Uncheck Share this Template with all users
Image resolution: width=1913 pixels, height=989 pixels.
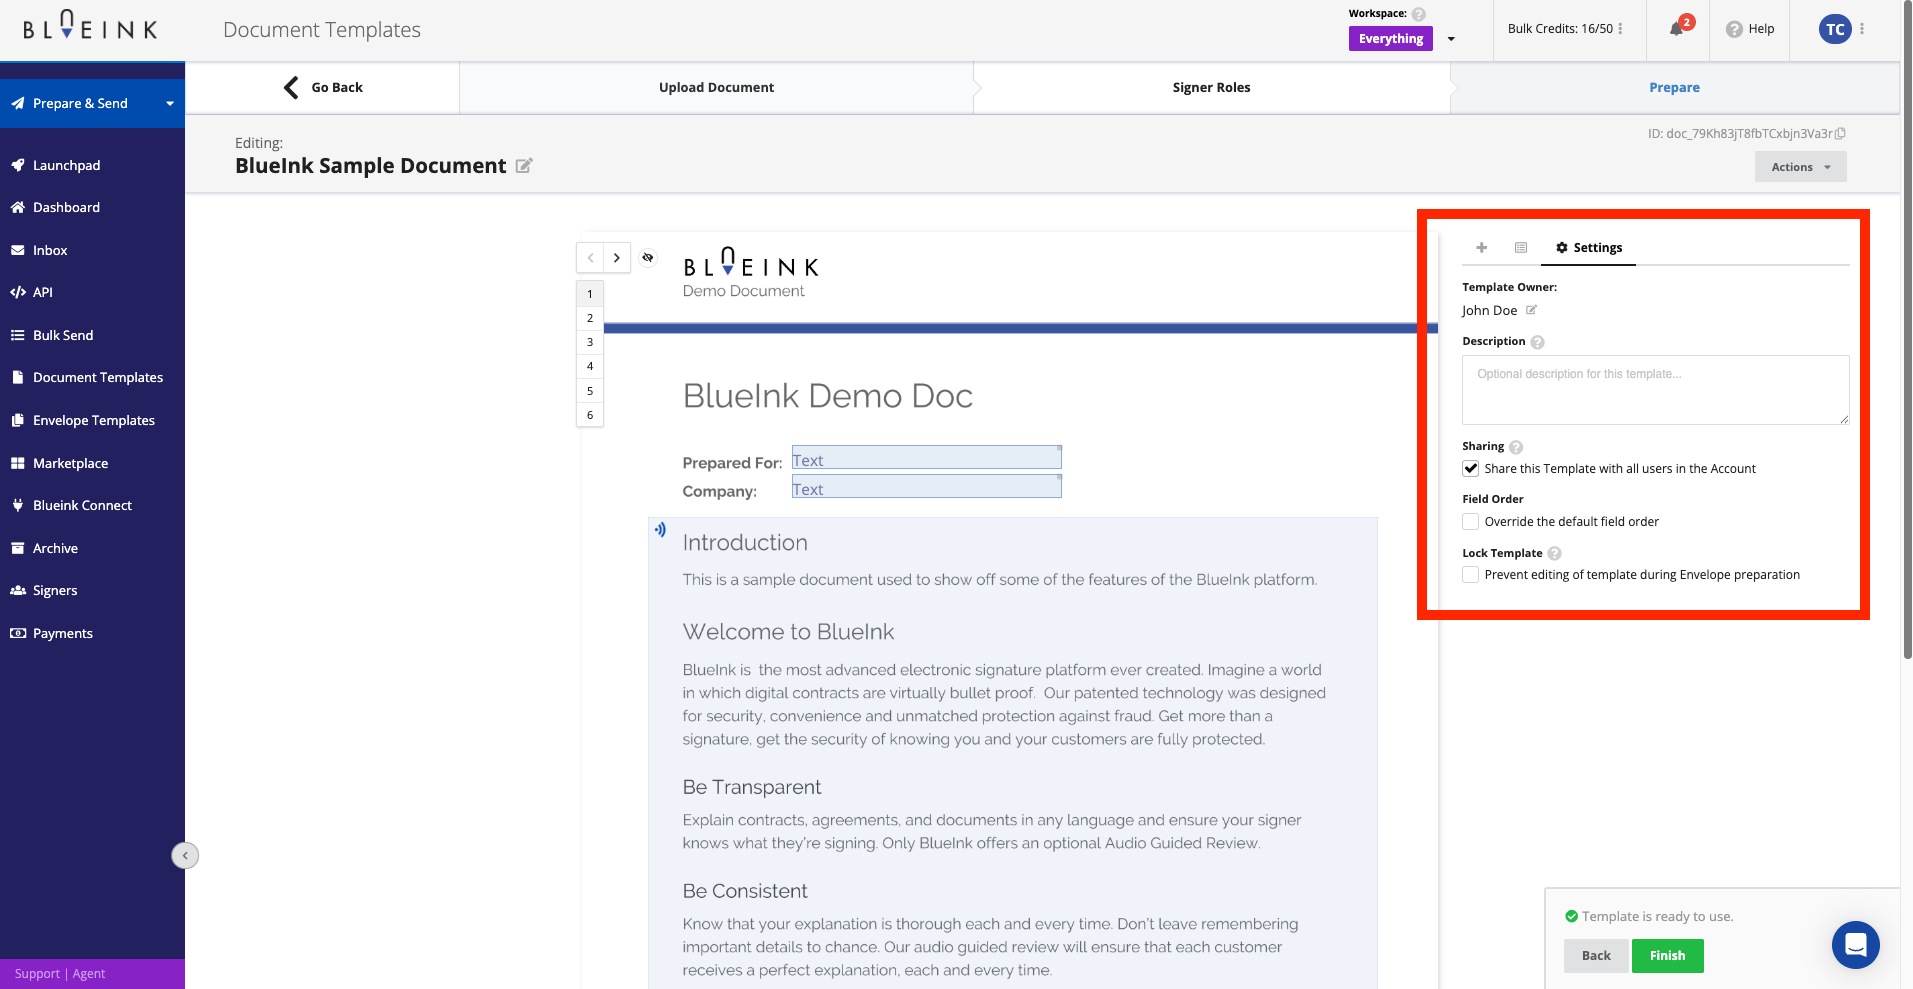pos(1471,468)
